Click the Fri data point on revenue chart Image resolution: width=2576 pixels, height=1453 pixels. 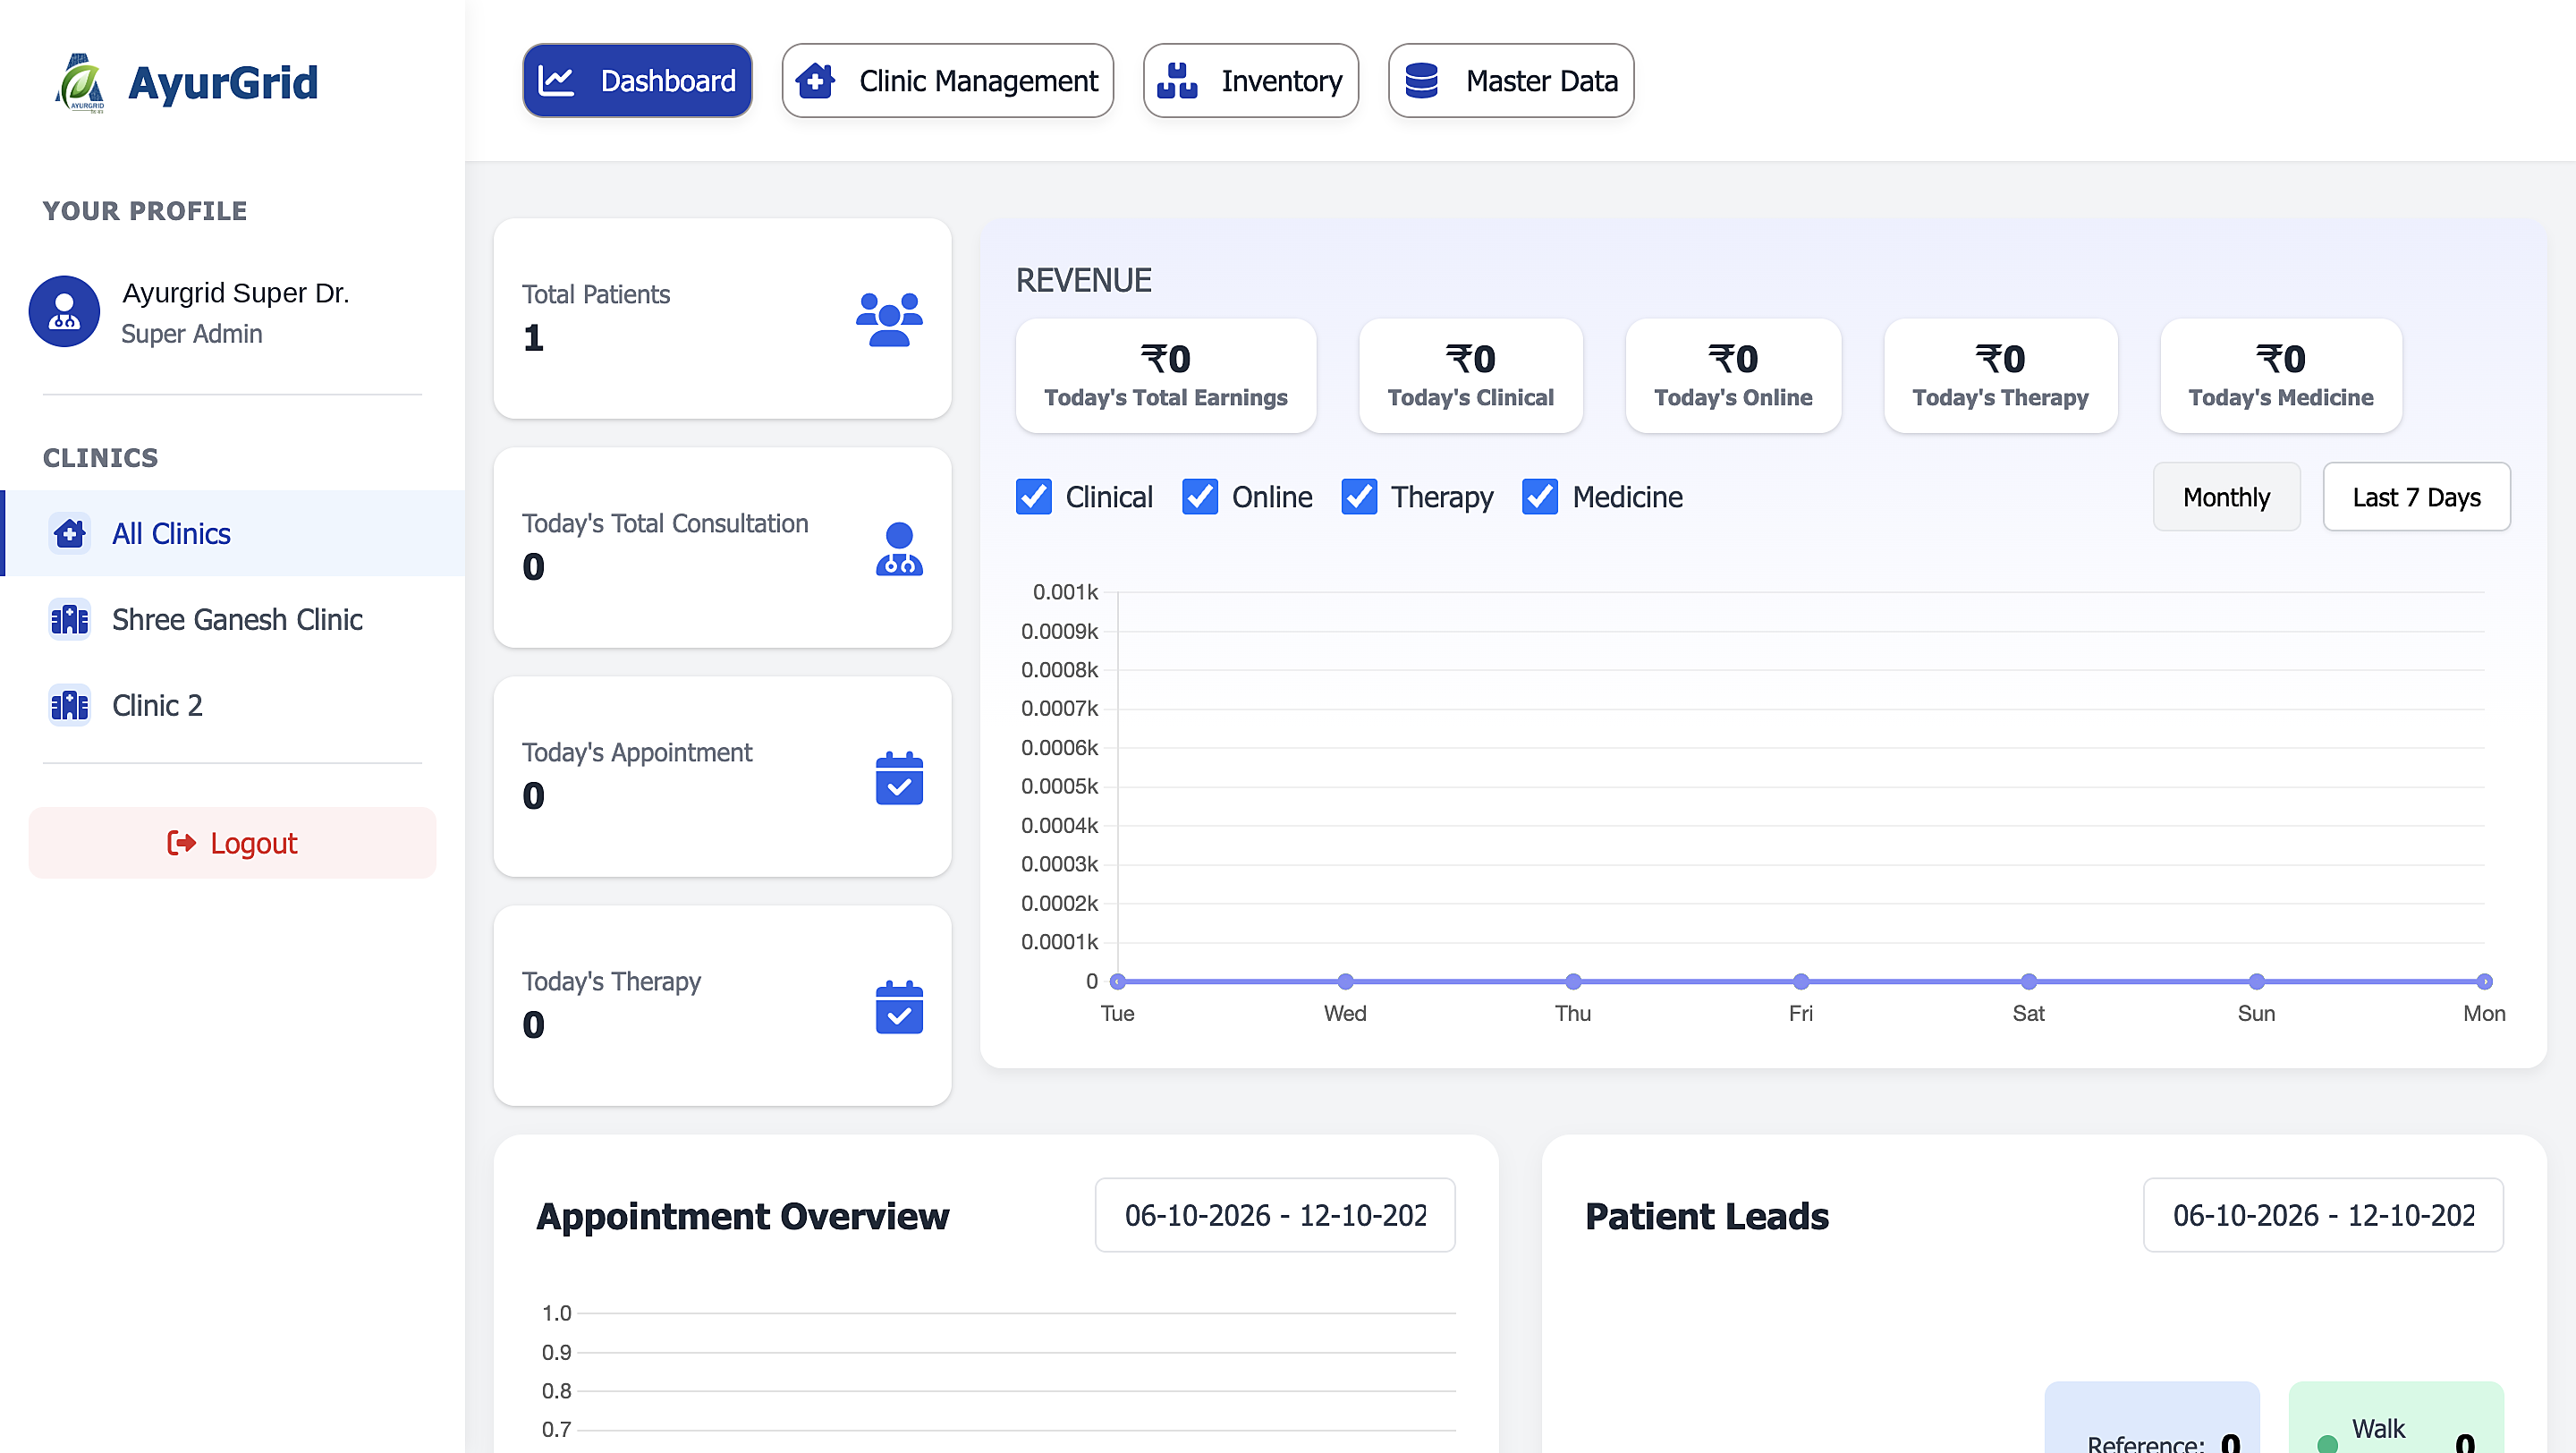tap(1801, 981)
